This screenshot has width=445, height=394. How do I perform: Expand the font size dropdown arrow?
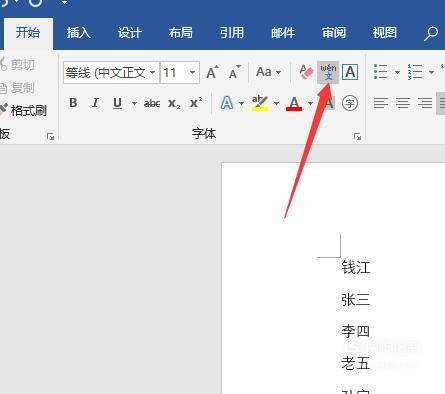tap(192, 72)
